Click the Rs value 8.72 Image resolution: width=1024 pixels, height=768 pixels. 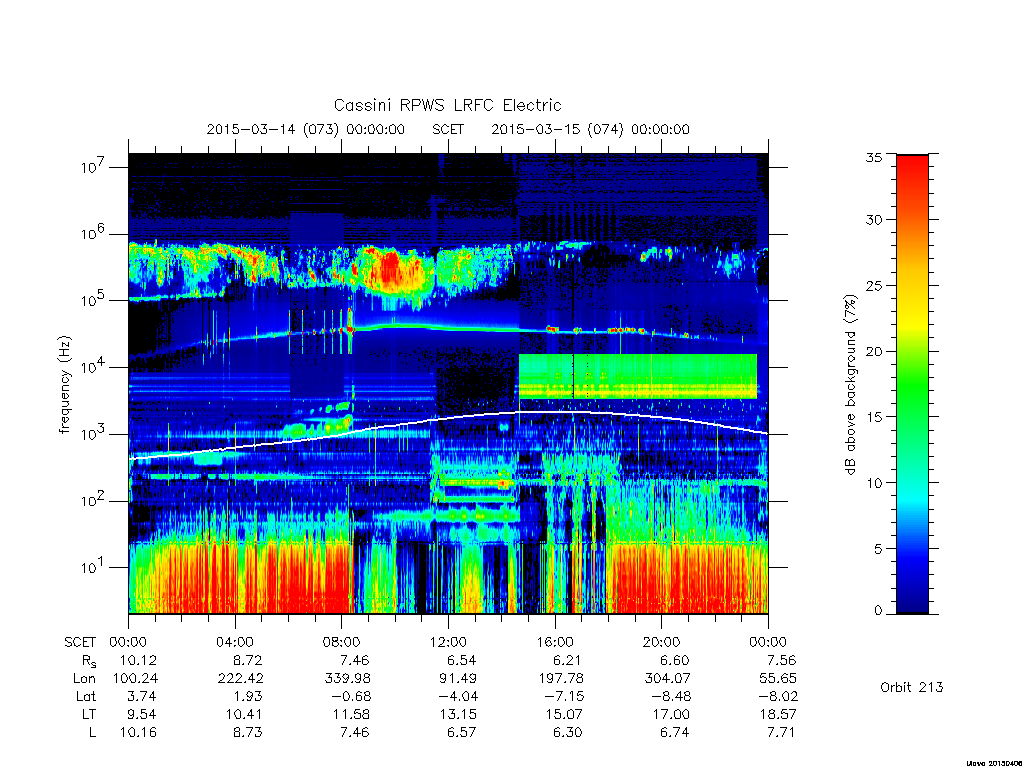point(248,660)
